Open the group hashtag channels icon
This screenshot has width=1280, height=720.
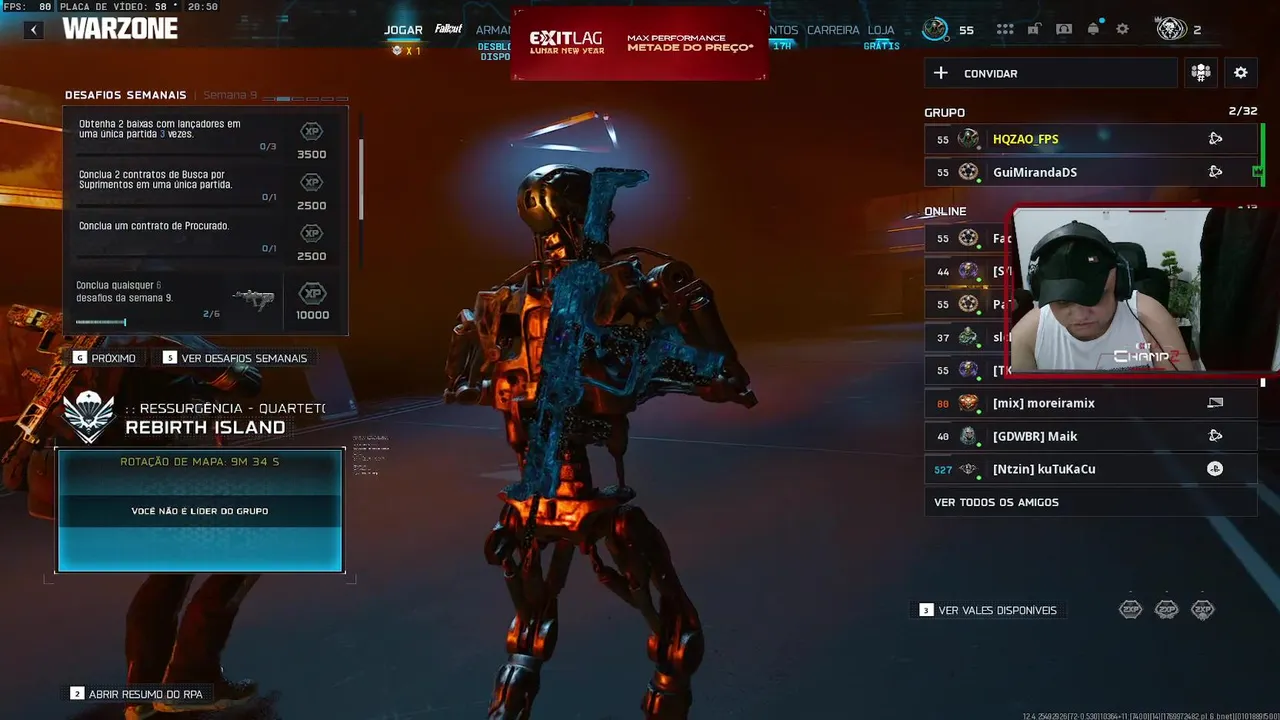click(1201, 73)
